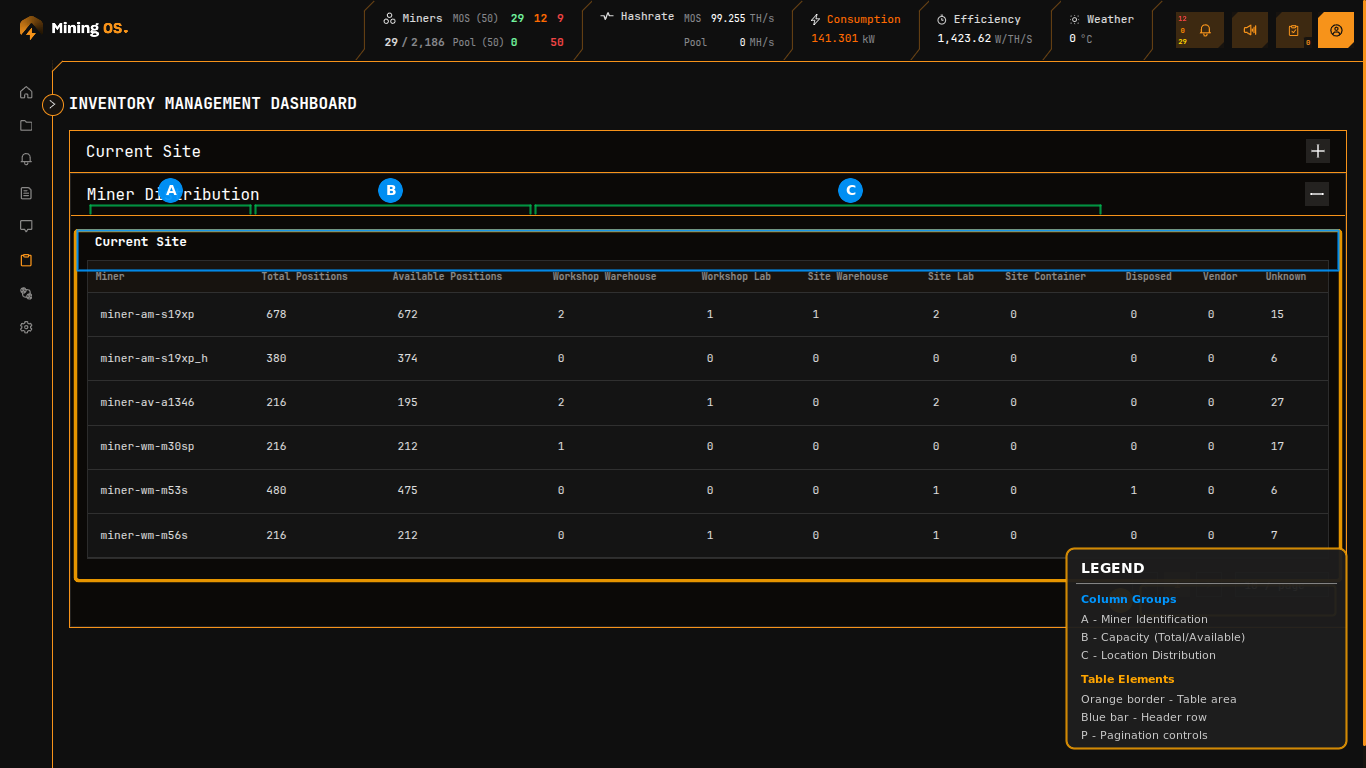Open the sidebar settings gear icon

pos(26,327)
